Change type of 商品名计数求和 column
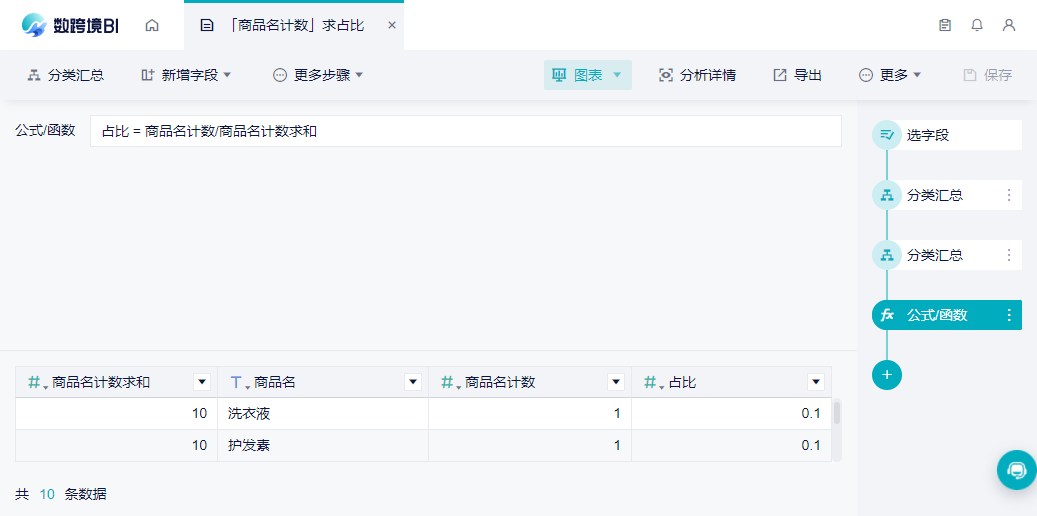Image resolution: width=1037 pixels, height=516 pixels. [37, 382]
